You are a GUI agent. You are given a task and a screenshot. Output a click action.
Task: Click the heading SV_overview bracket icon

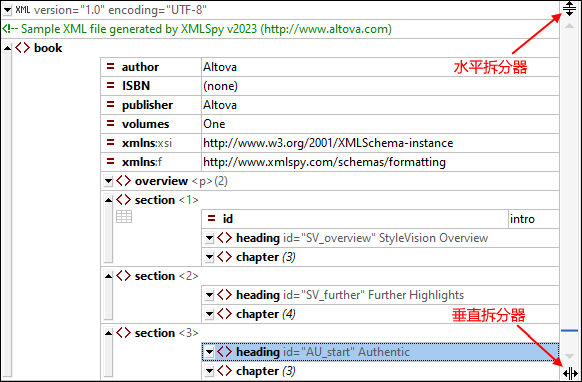(225, 238)
